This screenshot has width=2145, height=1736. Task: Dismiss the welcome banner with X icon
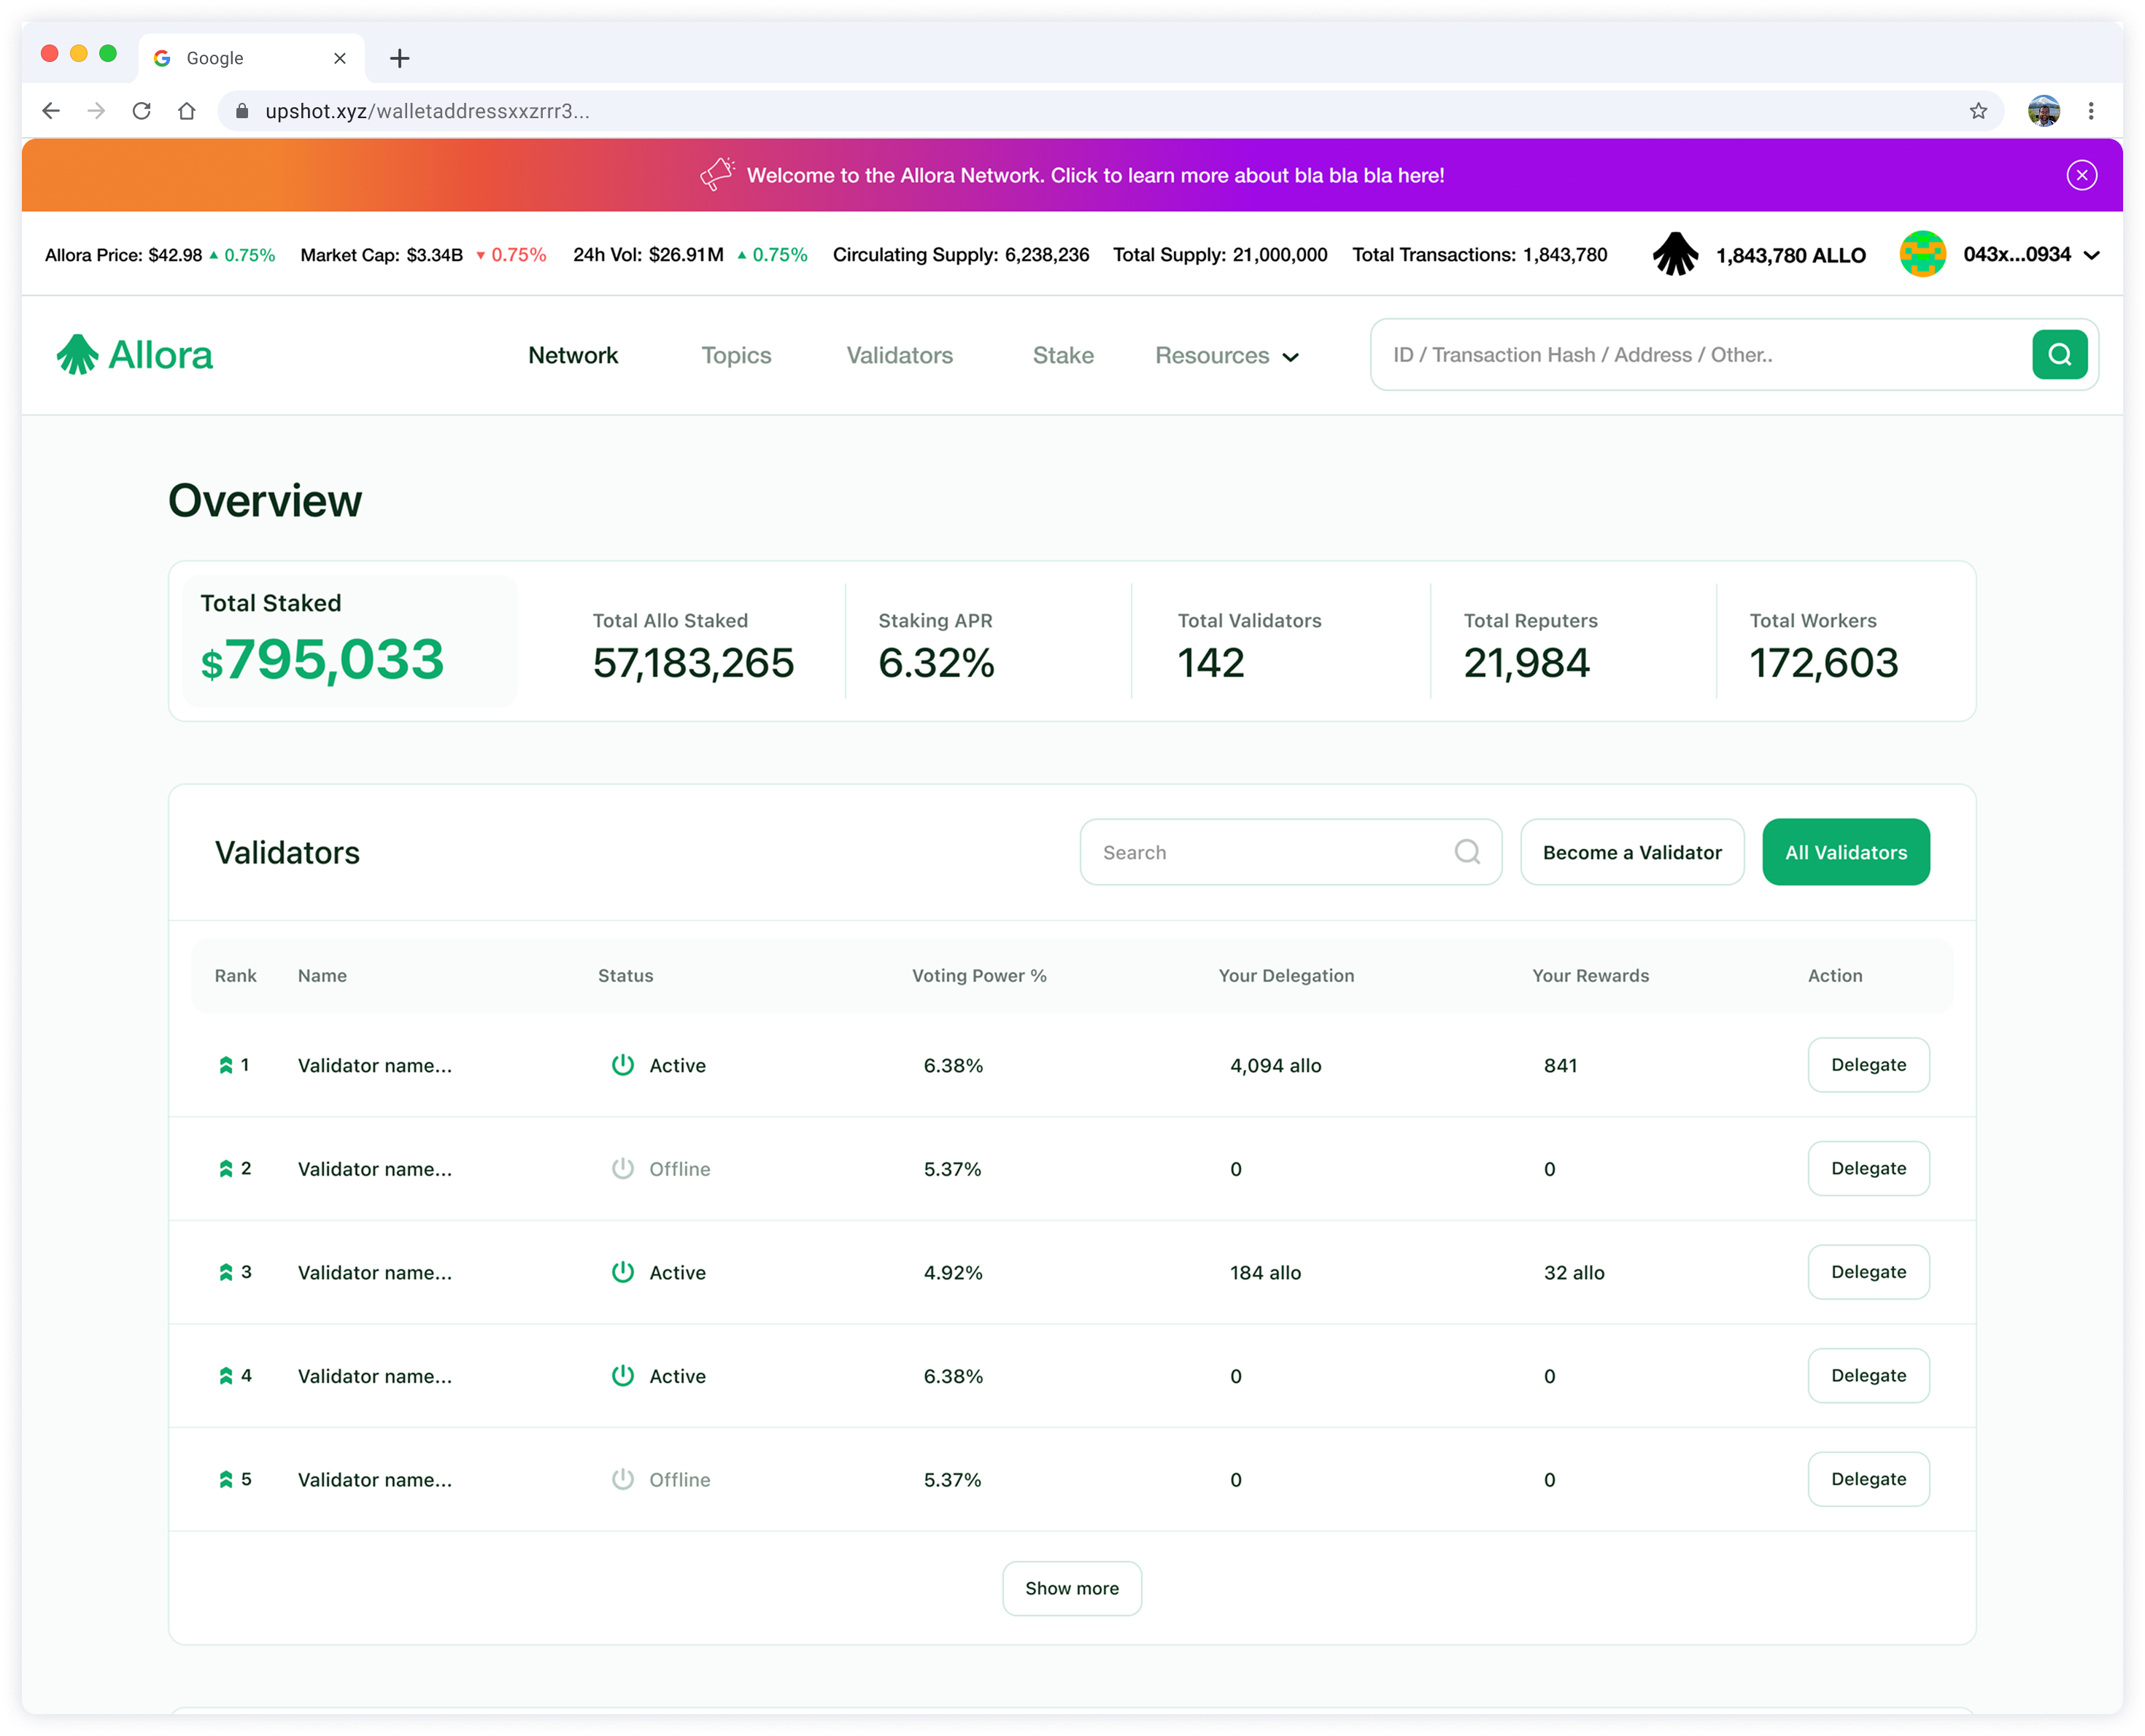[x=2081, y=175]
